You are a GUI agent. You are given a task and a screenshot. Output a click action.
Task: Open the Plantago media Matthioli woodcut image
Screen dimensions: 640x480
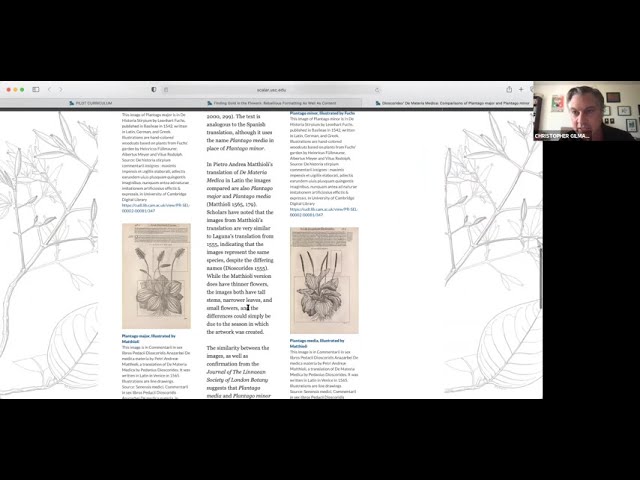coord(324,280)
